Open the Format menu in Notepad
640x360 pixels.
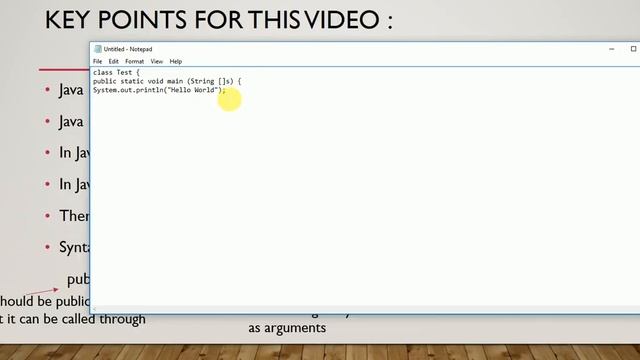[x=135, y=62]
